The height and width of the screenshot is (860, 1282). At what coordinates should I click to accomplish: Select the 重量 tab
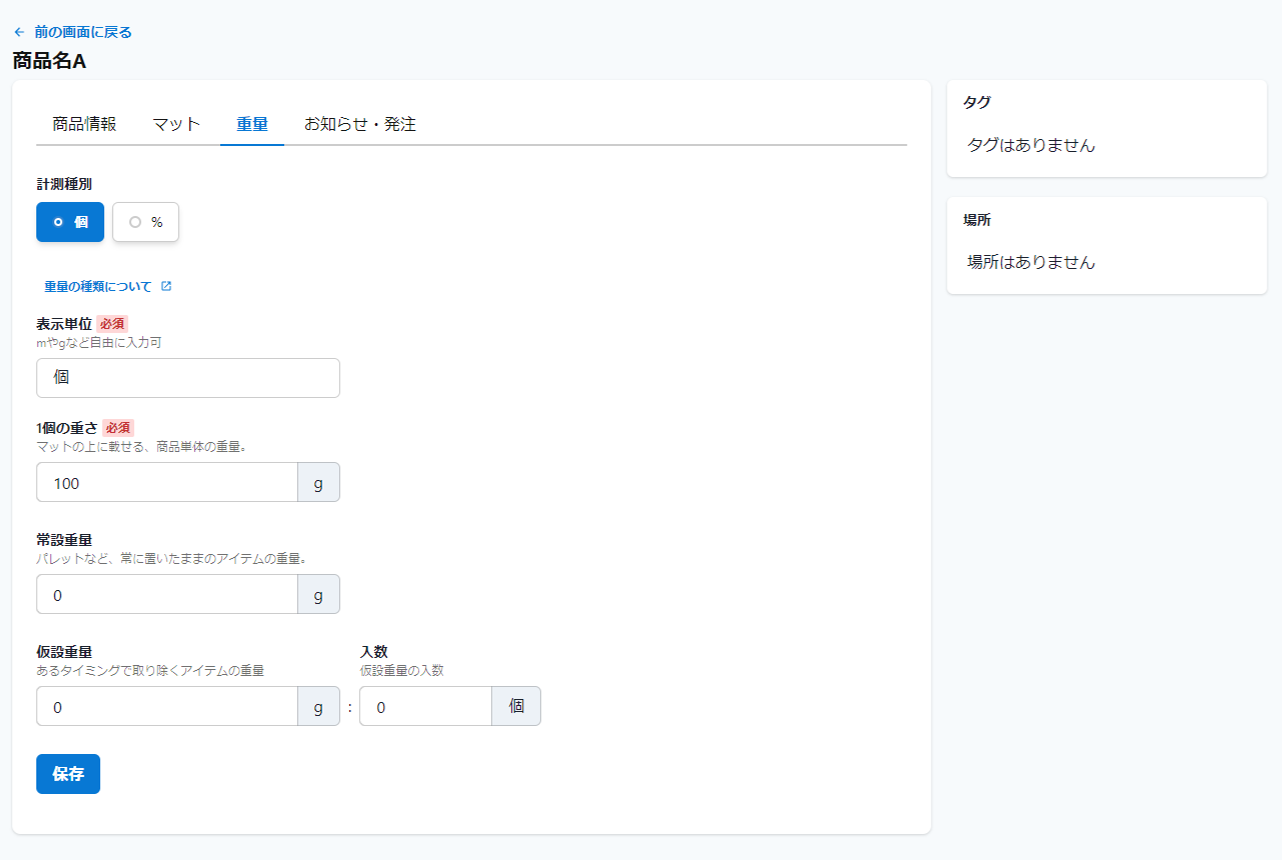tap(252, 124)
